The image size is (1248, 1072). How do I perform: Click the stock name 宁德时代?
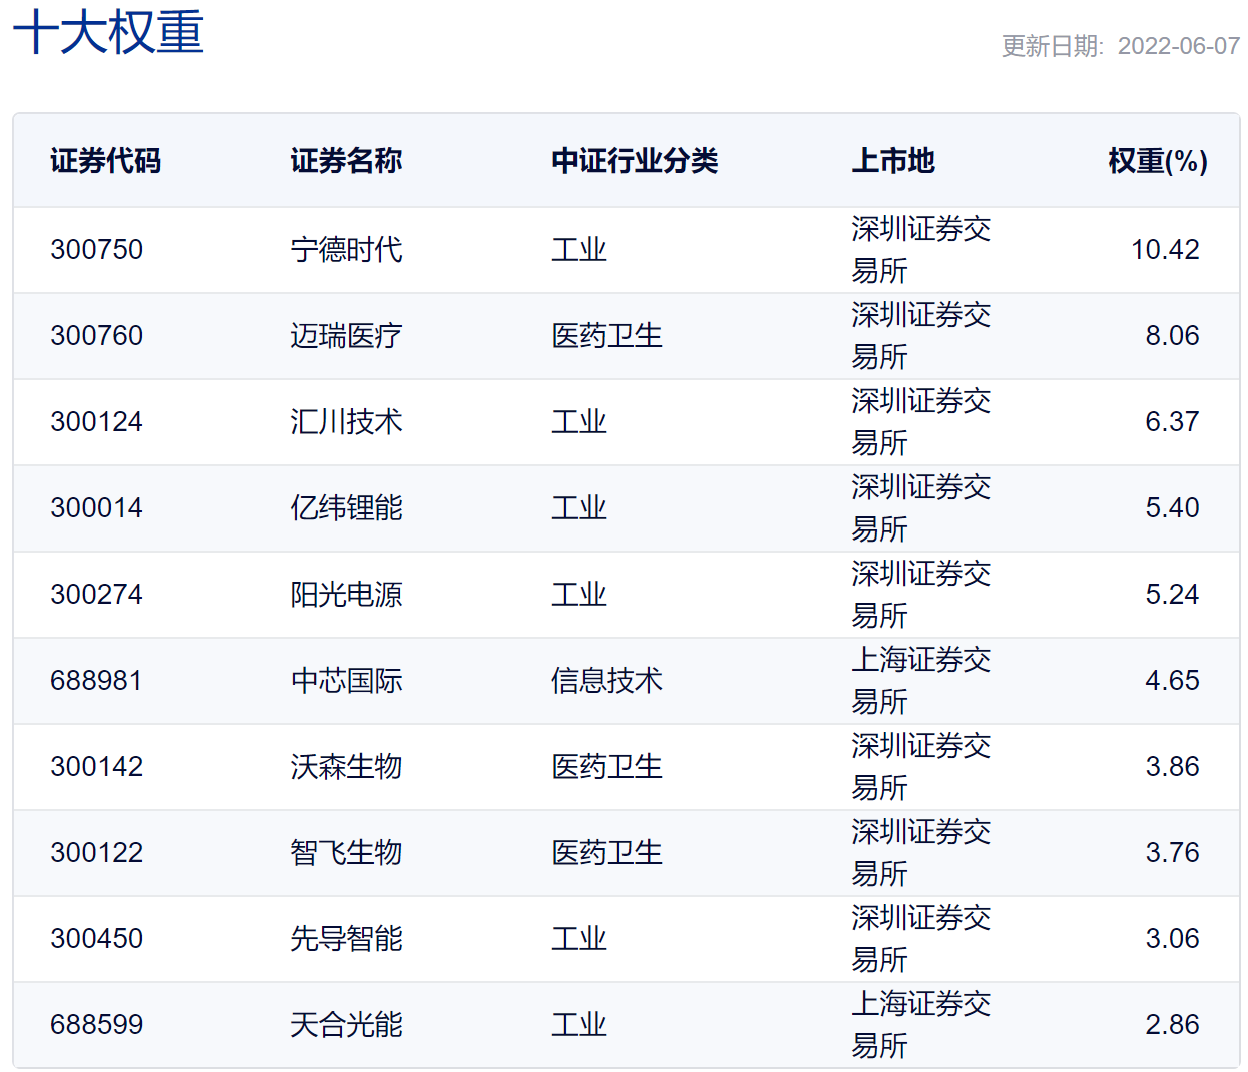click(346, 249)
